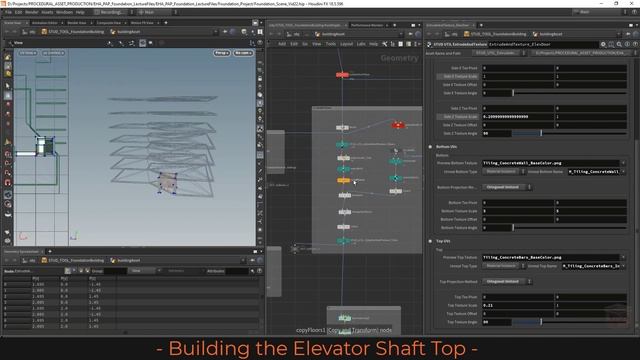640x360 pixels.
Task: Select the red node at top of network
Action: (342, 75)
